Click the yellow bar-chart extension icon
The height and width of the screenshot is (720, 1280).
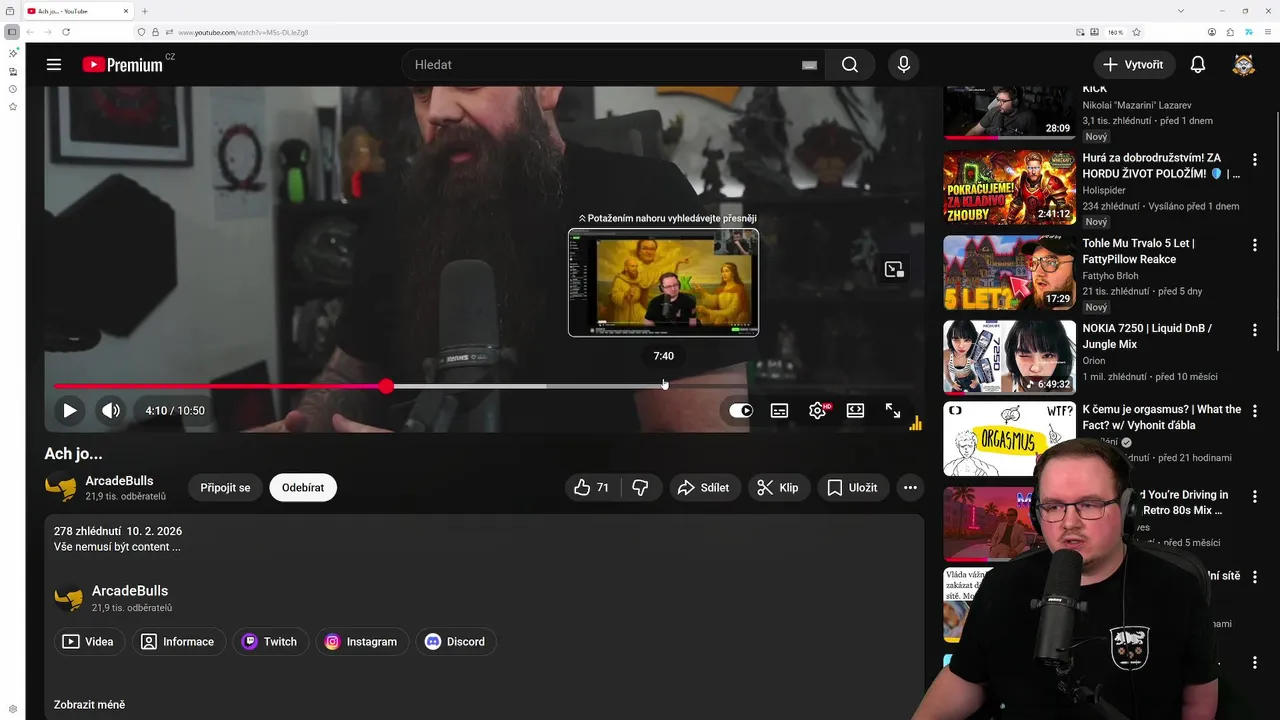point(915,423)
